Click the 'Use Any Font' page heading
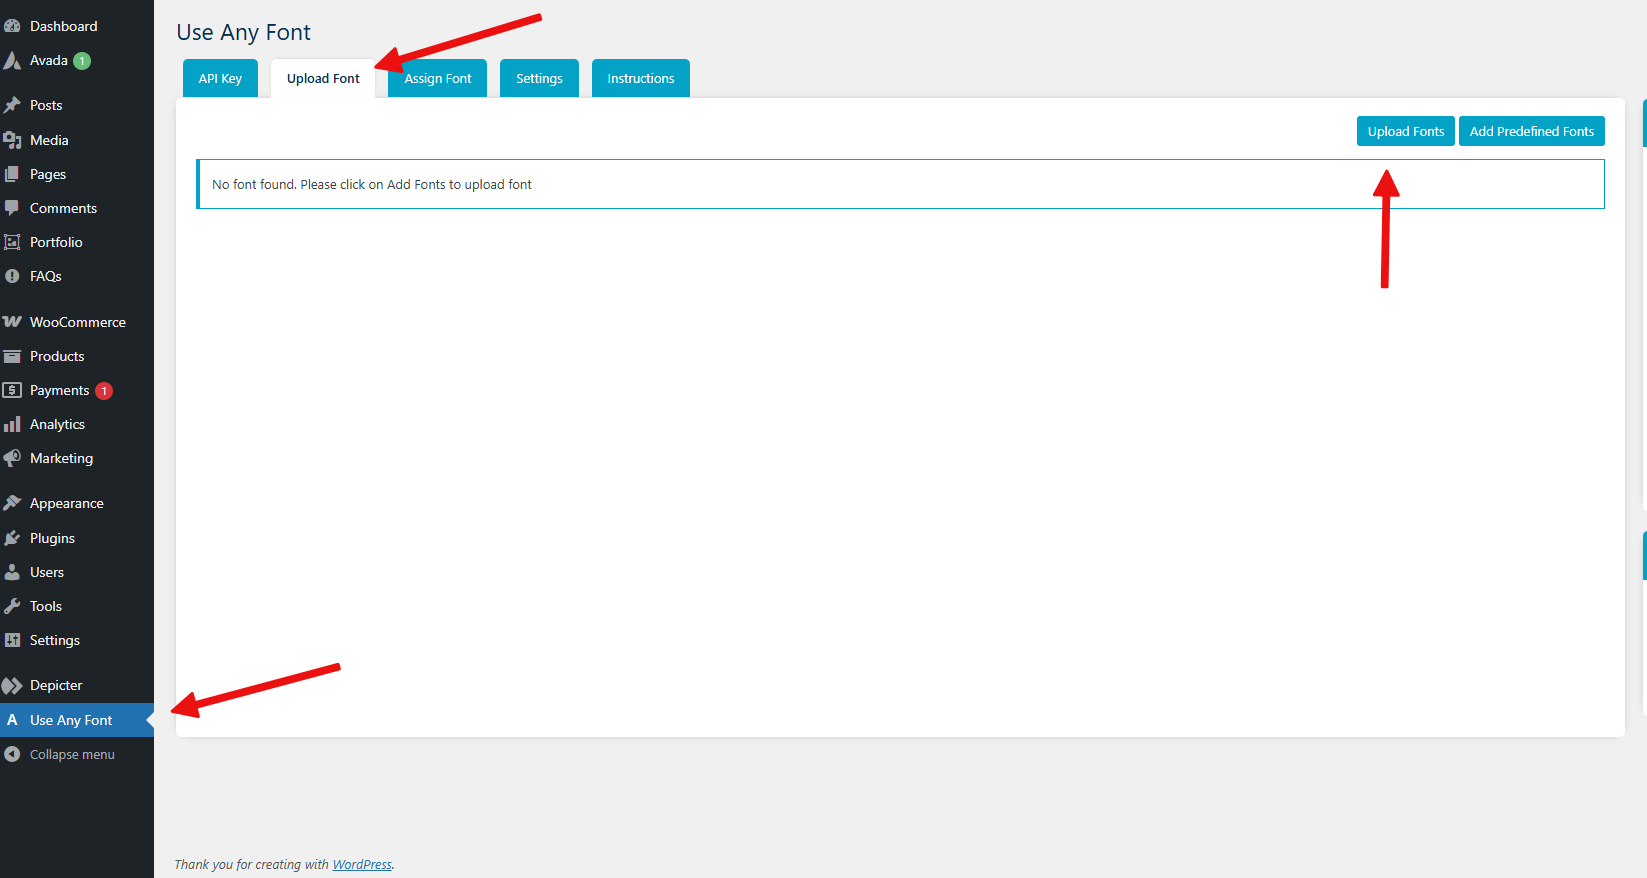Viewport: 1647px width, 878px height. coord(243,32)
